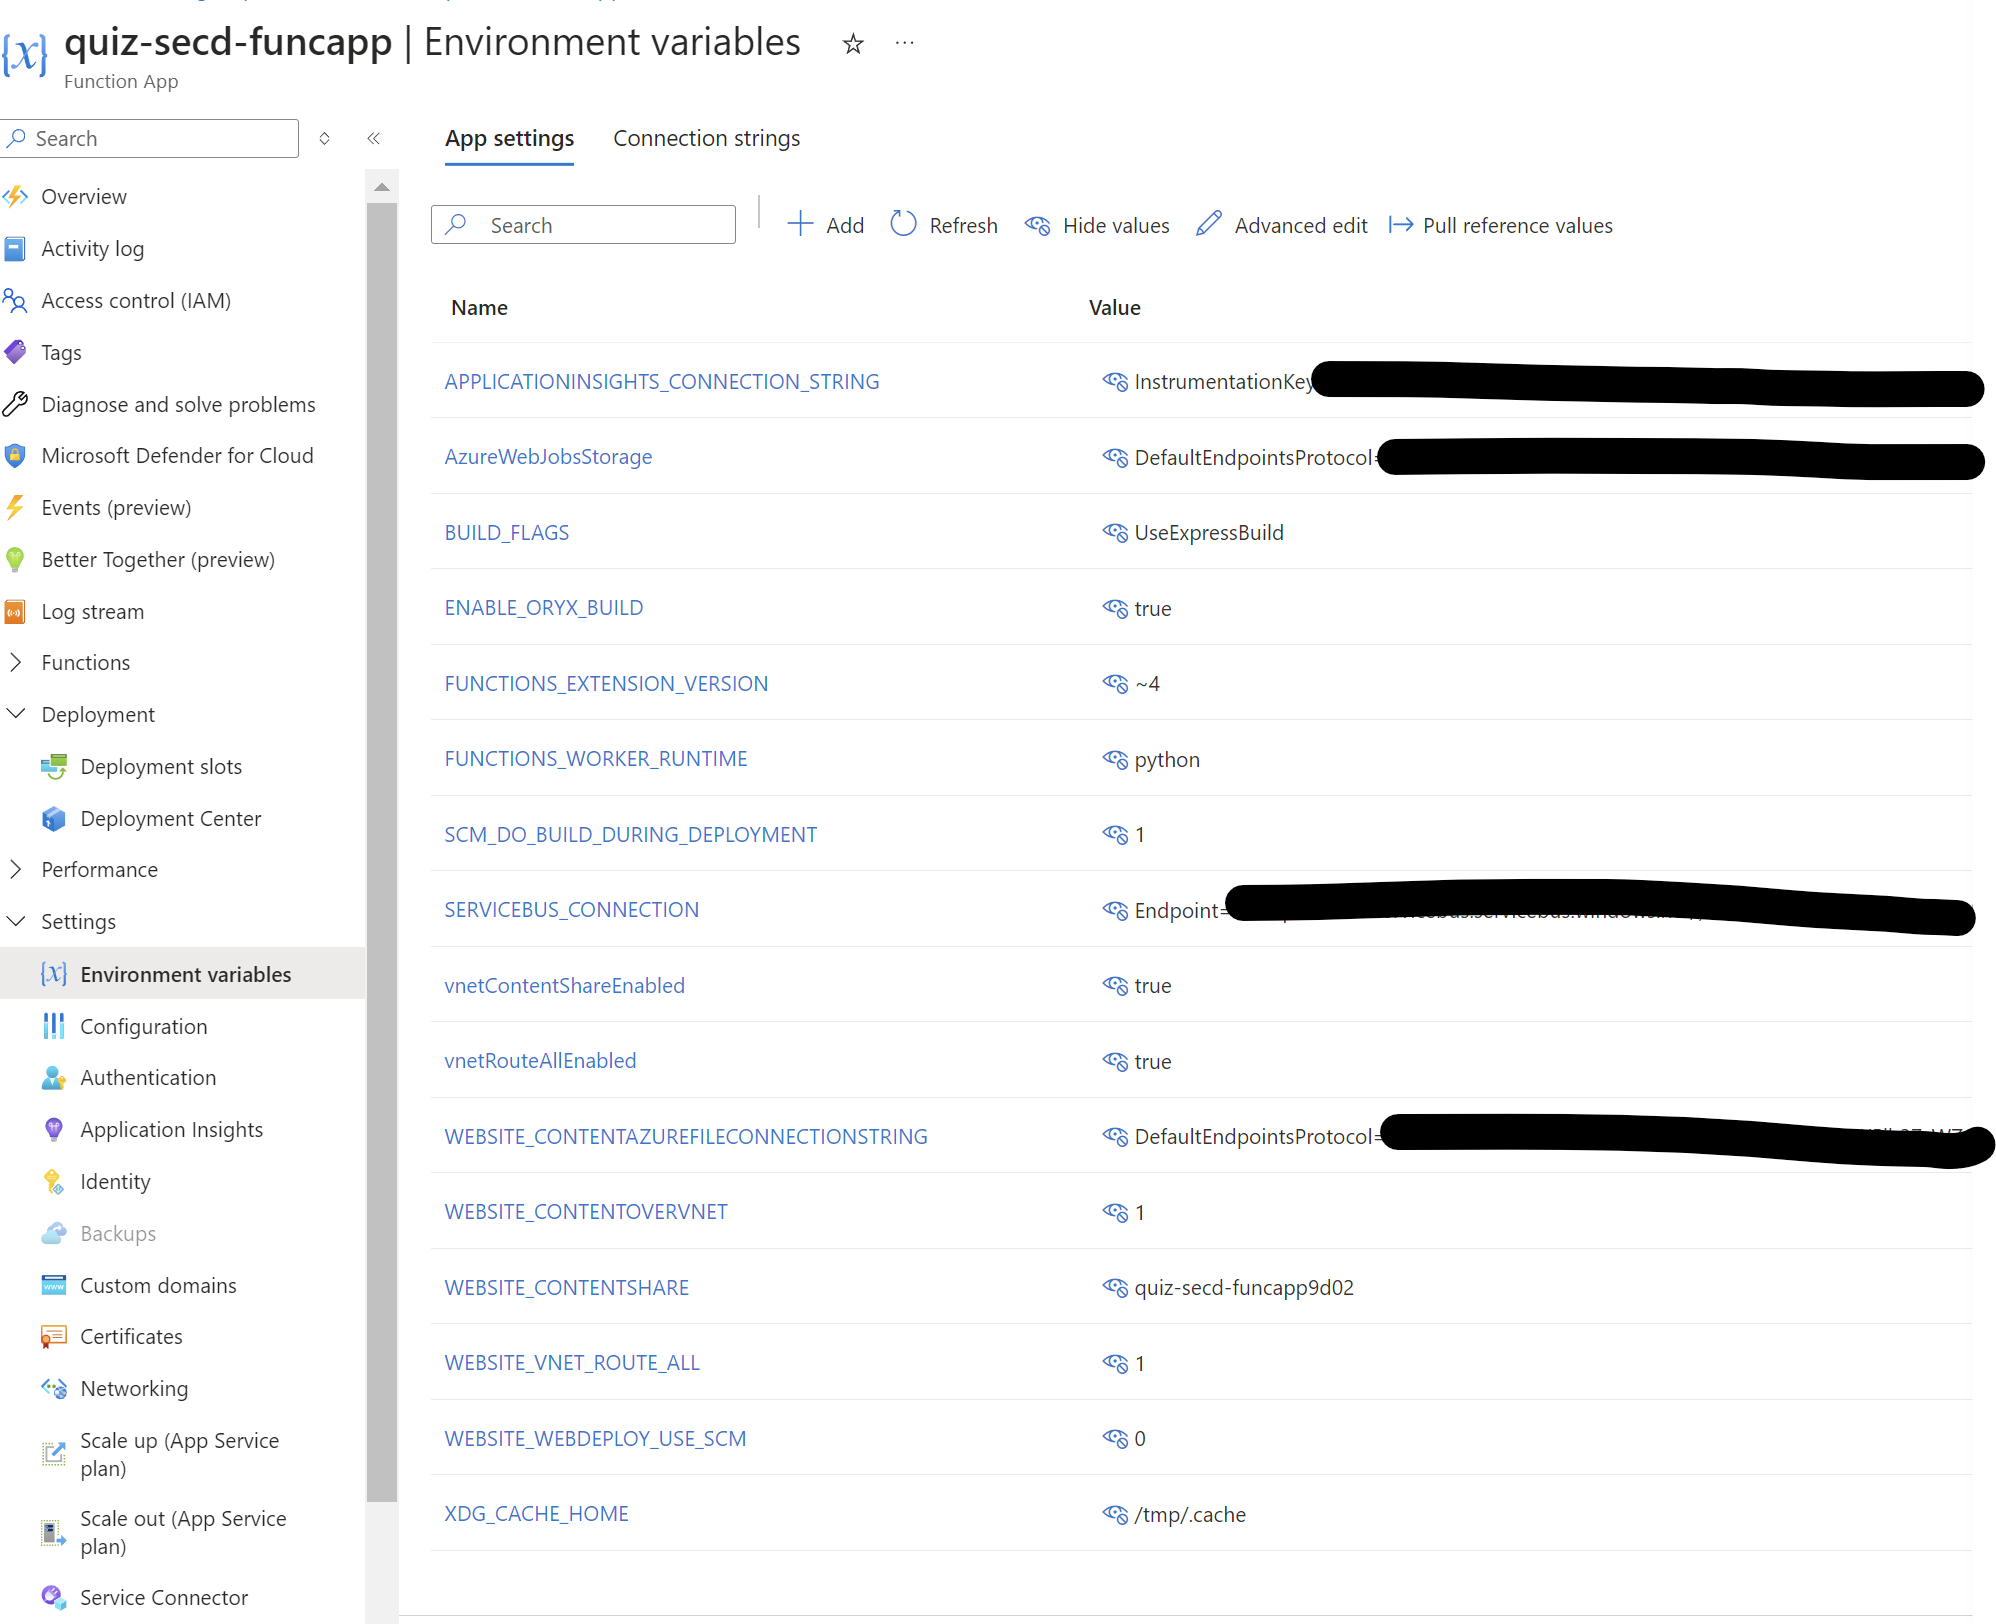The height and width of the screenshot is (1624, 1996).
Task: Click the sidebar expand/collapse sort icon
Action: pos(324,138)
